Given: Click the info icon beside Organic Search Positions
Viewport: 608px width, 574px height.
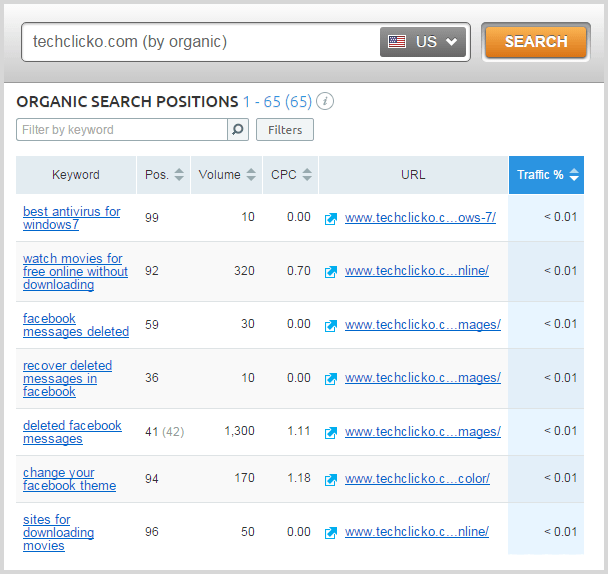Looking at the screenshot, I should (325, 102).
